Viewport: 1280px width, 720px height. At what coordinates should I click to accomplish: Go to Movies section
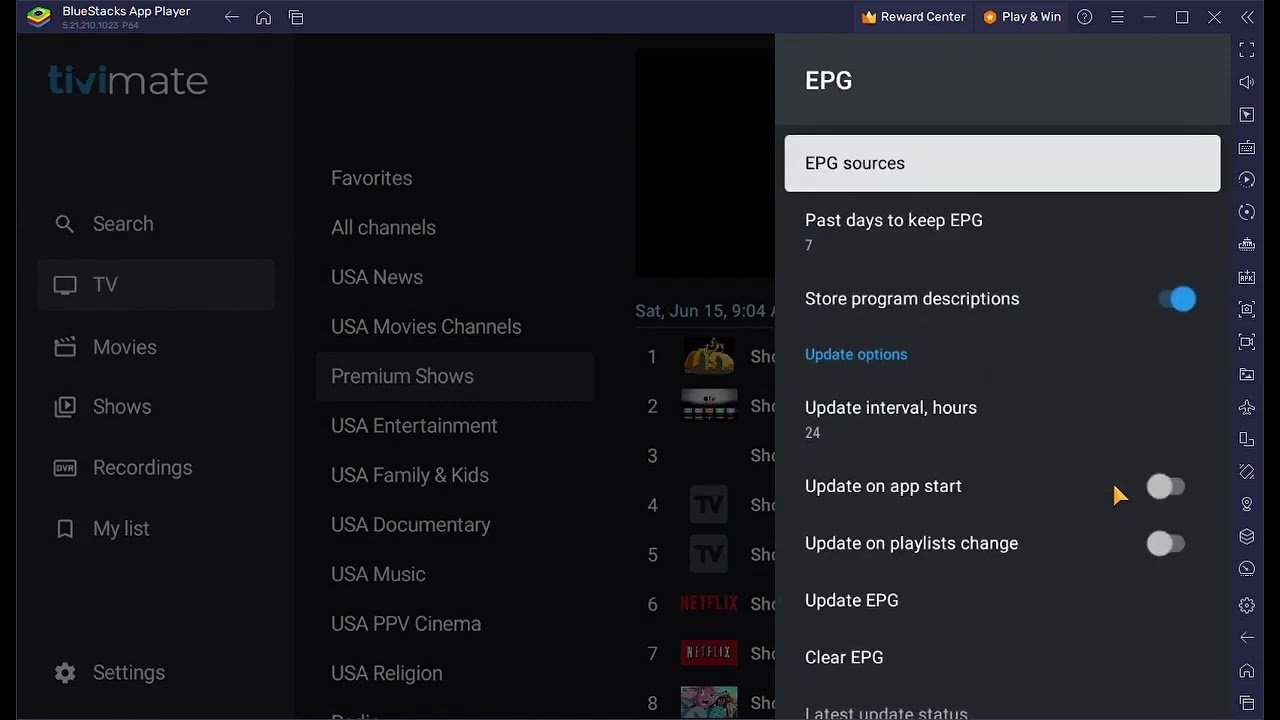click(x=124, y=347)
